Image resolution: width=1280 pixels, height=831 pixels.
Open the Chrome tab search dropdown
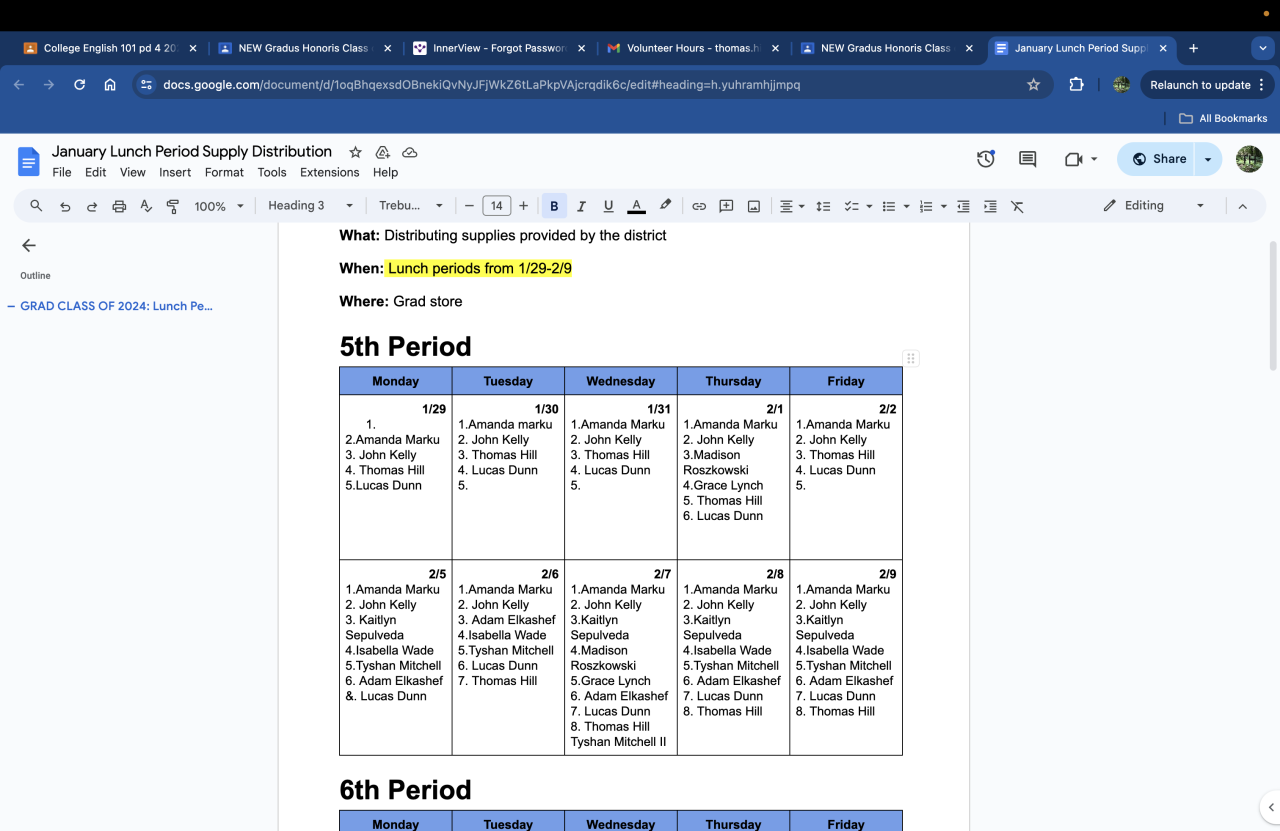(x=1262, y=48)
